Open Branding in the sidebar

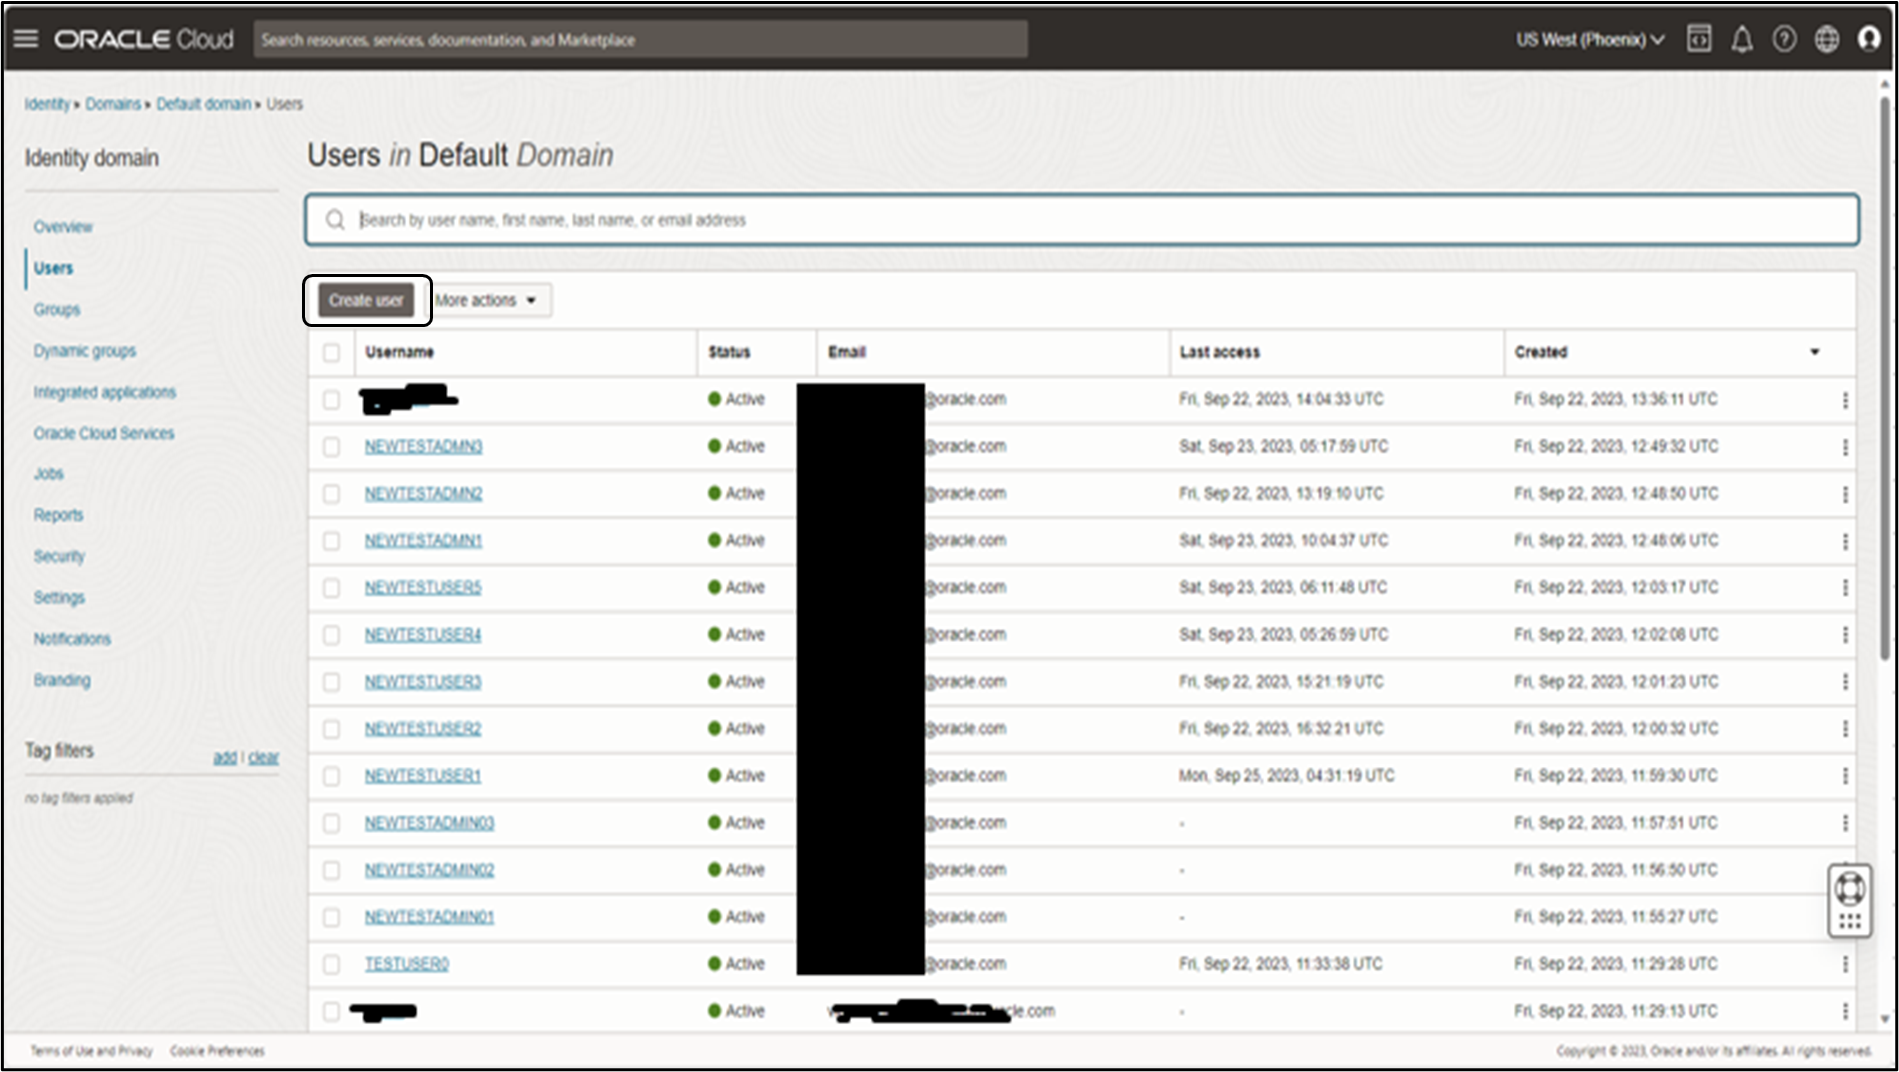tap(62, 680)
